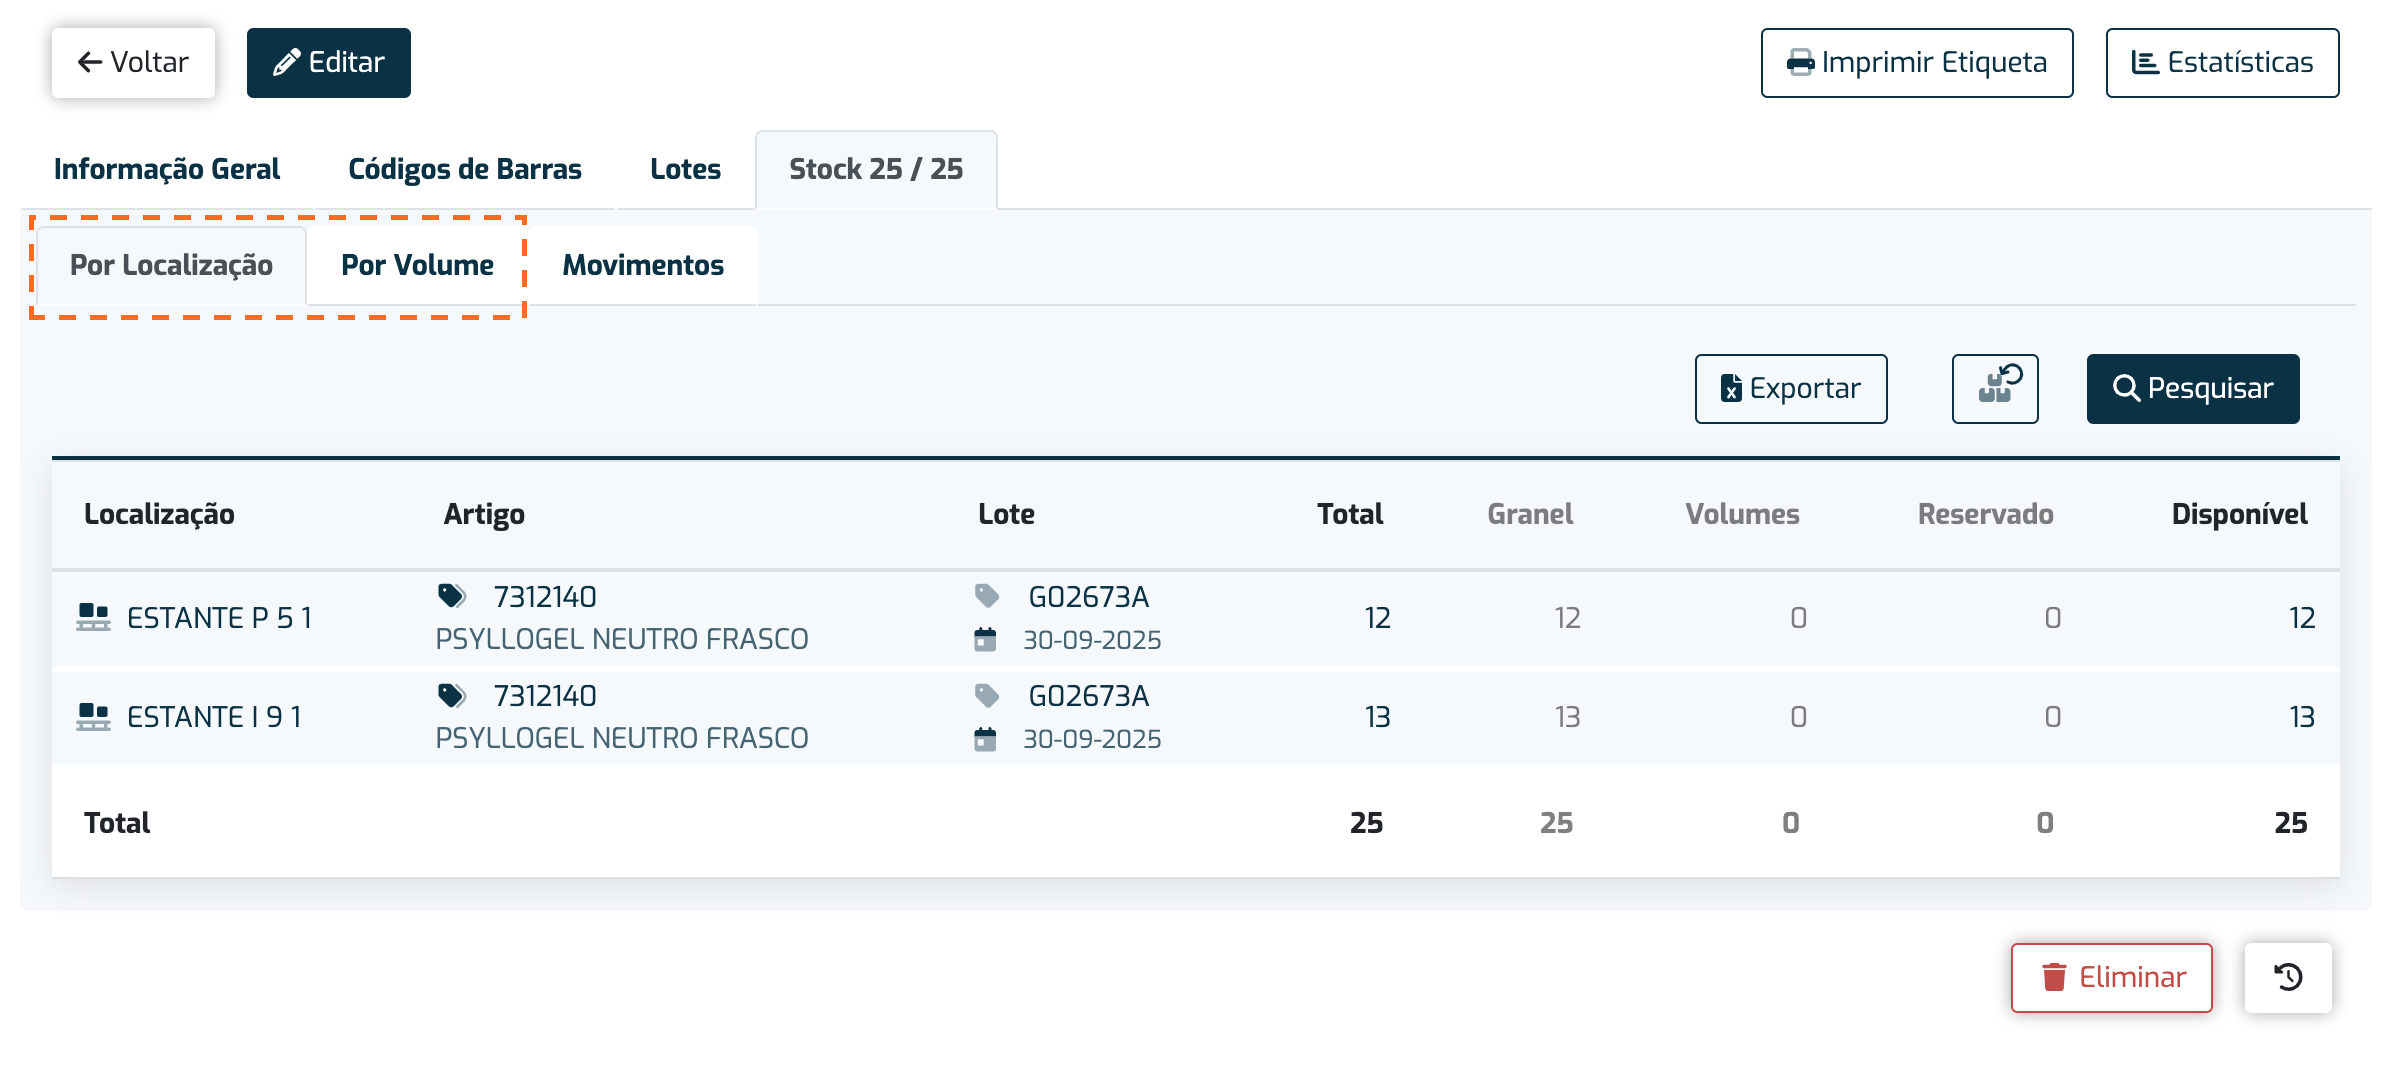Click the calendar icon in second row

tap(985, 739)
